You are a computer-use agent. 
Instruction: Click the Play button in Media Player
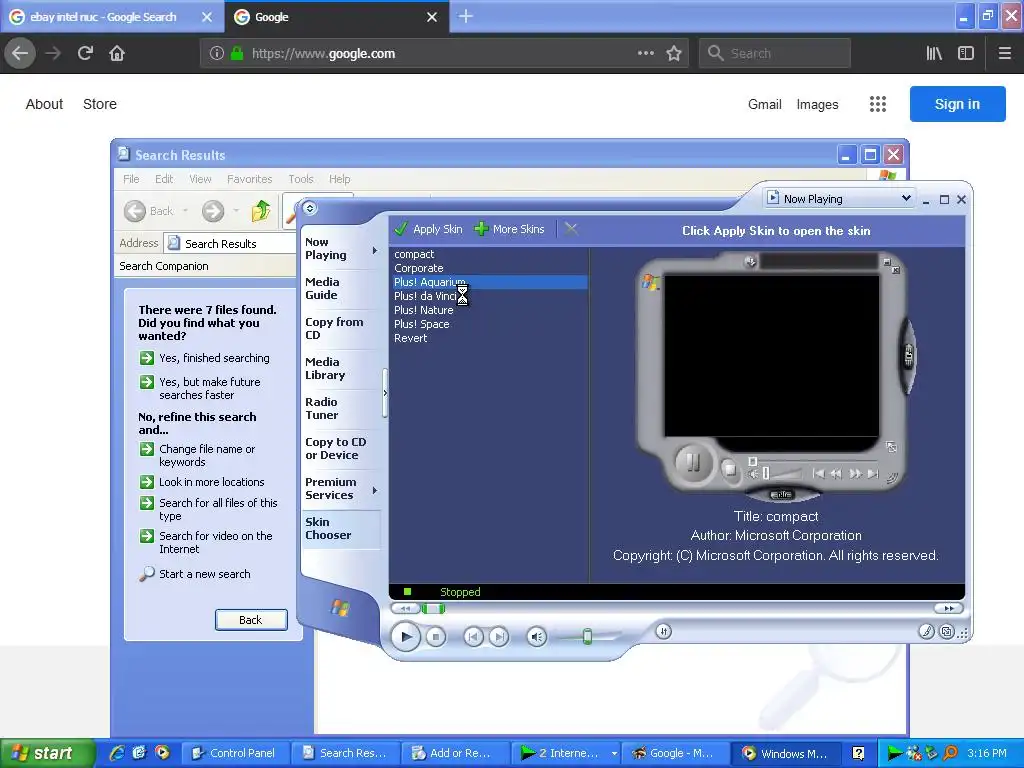tap(406, 636)
